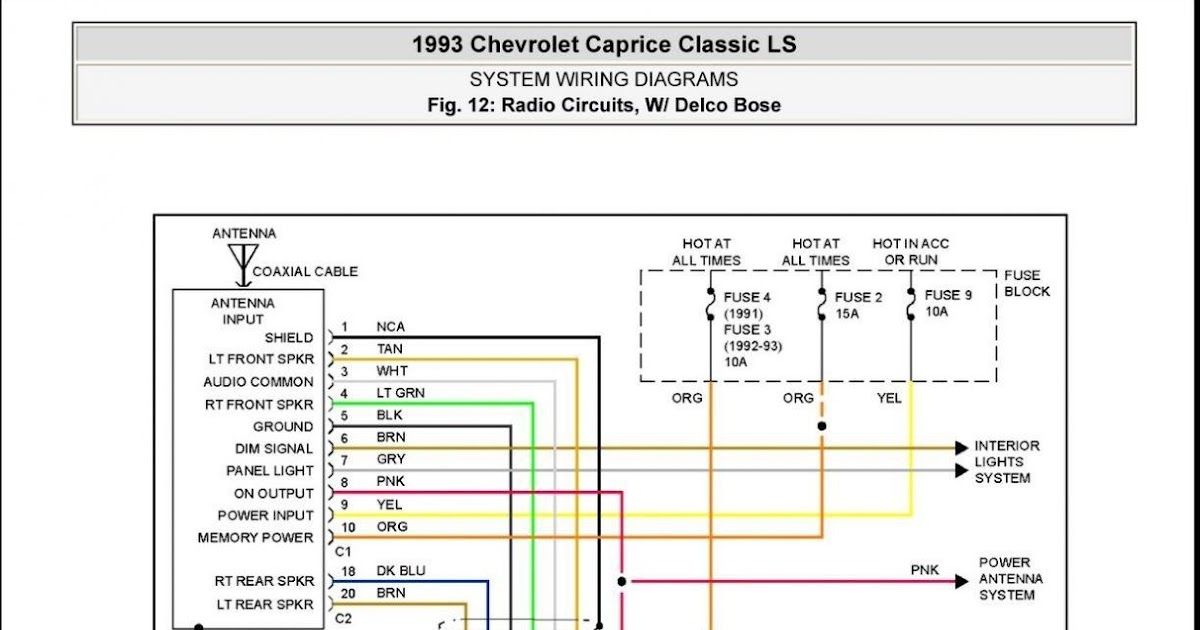This screenshot has width=1200, height=630.
Task: Click the 'ORG' wire label on pin 10
Action: point(392,527)
